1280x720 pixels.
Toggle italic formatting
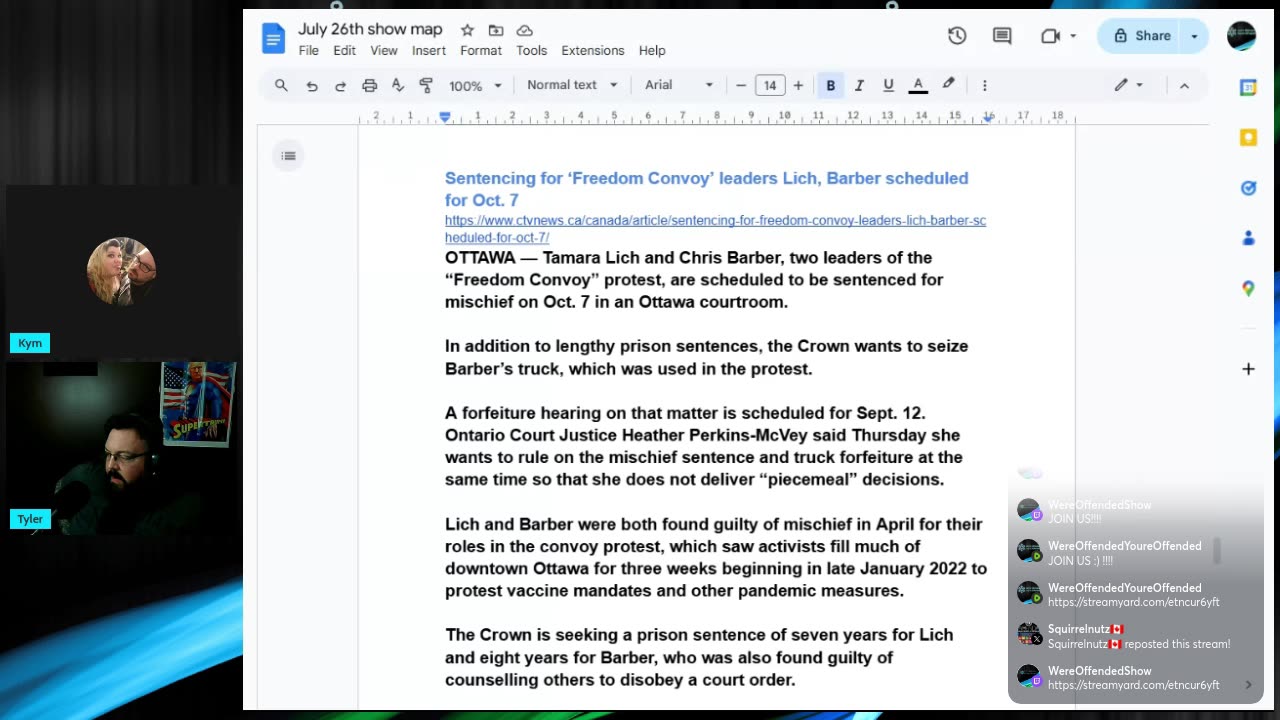click(859, 85)
